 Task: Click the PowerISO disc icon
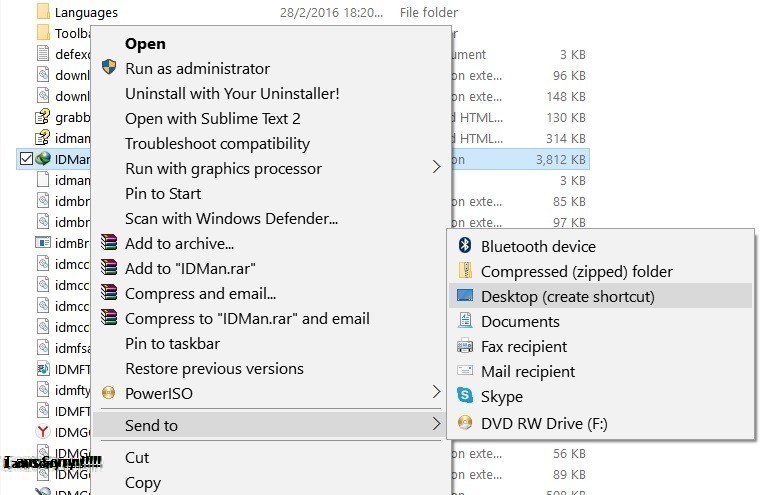[109, 393]
